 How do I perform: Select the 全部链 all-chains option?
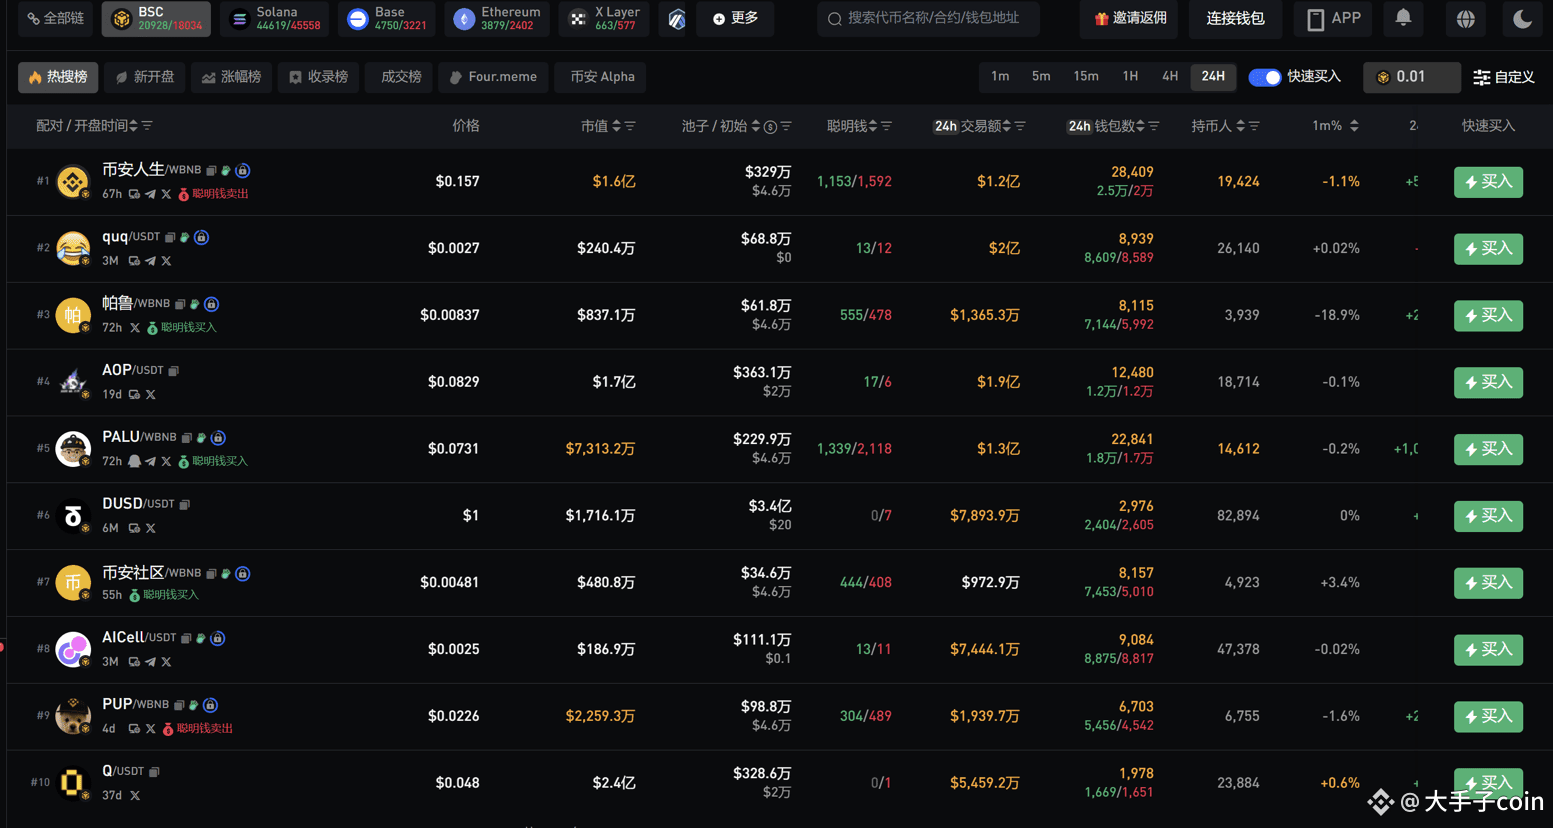56,19
